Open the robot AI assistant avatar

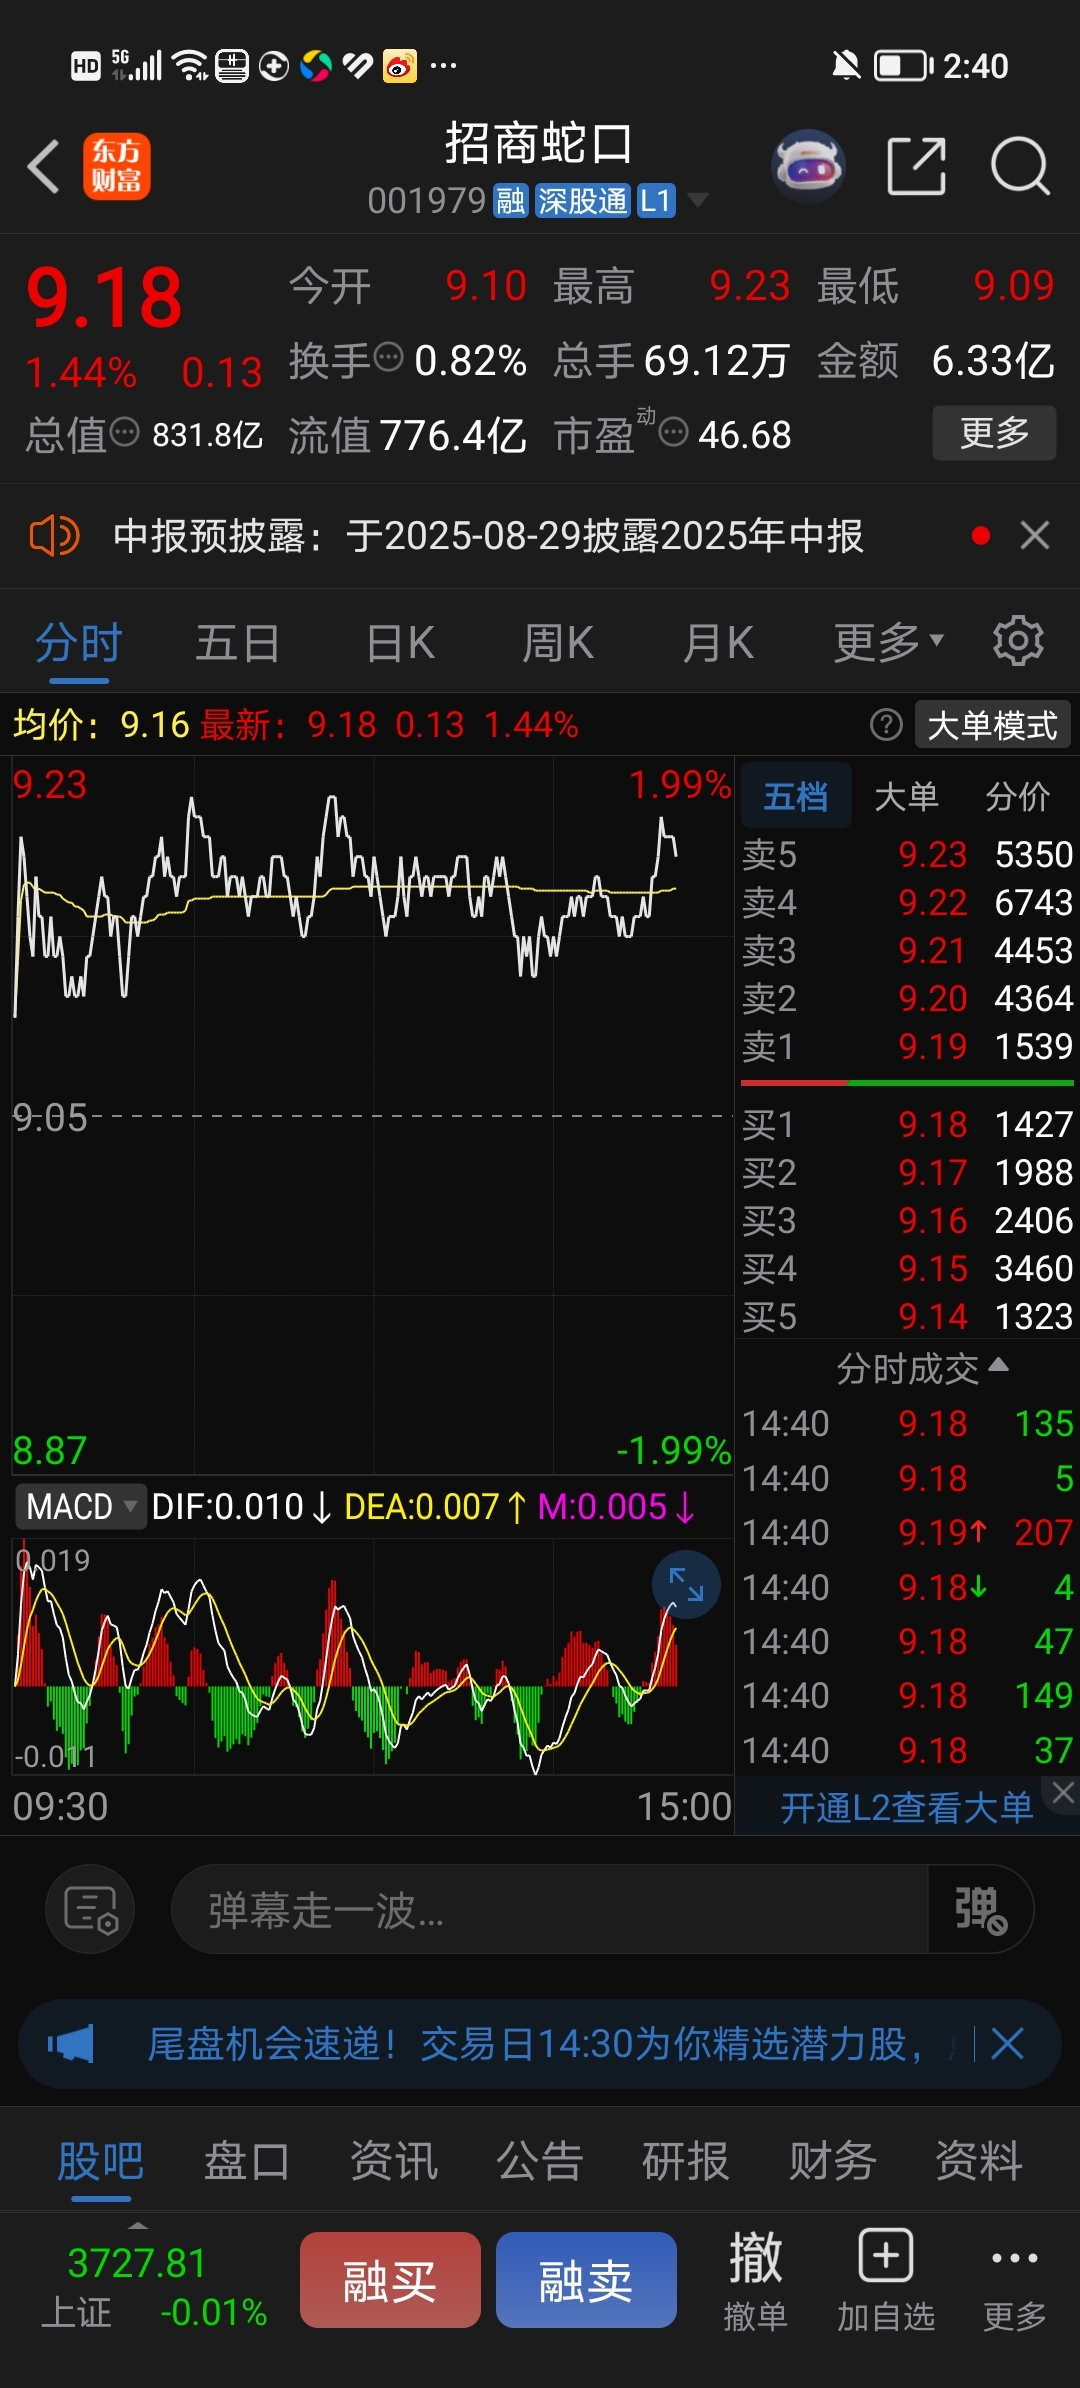pyautogui.click(x=808, y=166)
